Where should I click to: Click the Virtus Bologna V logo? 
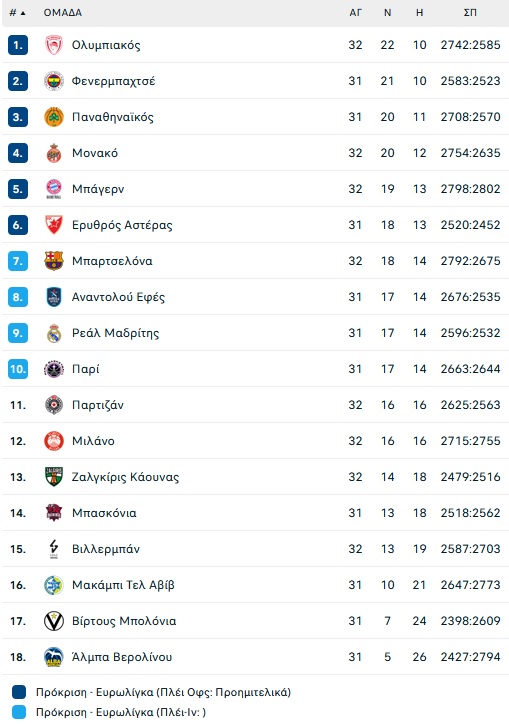54,621
